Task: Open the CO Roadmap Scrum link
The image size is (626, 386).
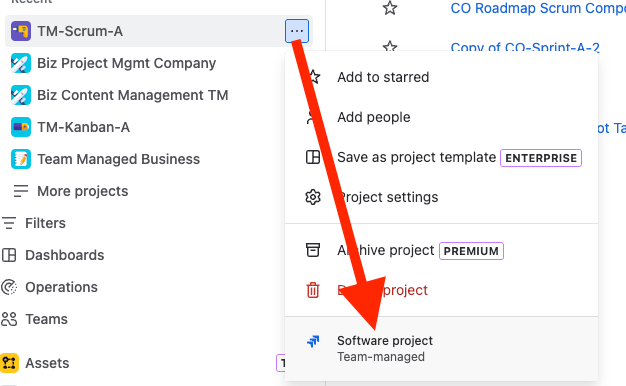Action: [538, 8]
